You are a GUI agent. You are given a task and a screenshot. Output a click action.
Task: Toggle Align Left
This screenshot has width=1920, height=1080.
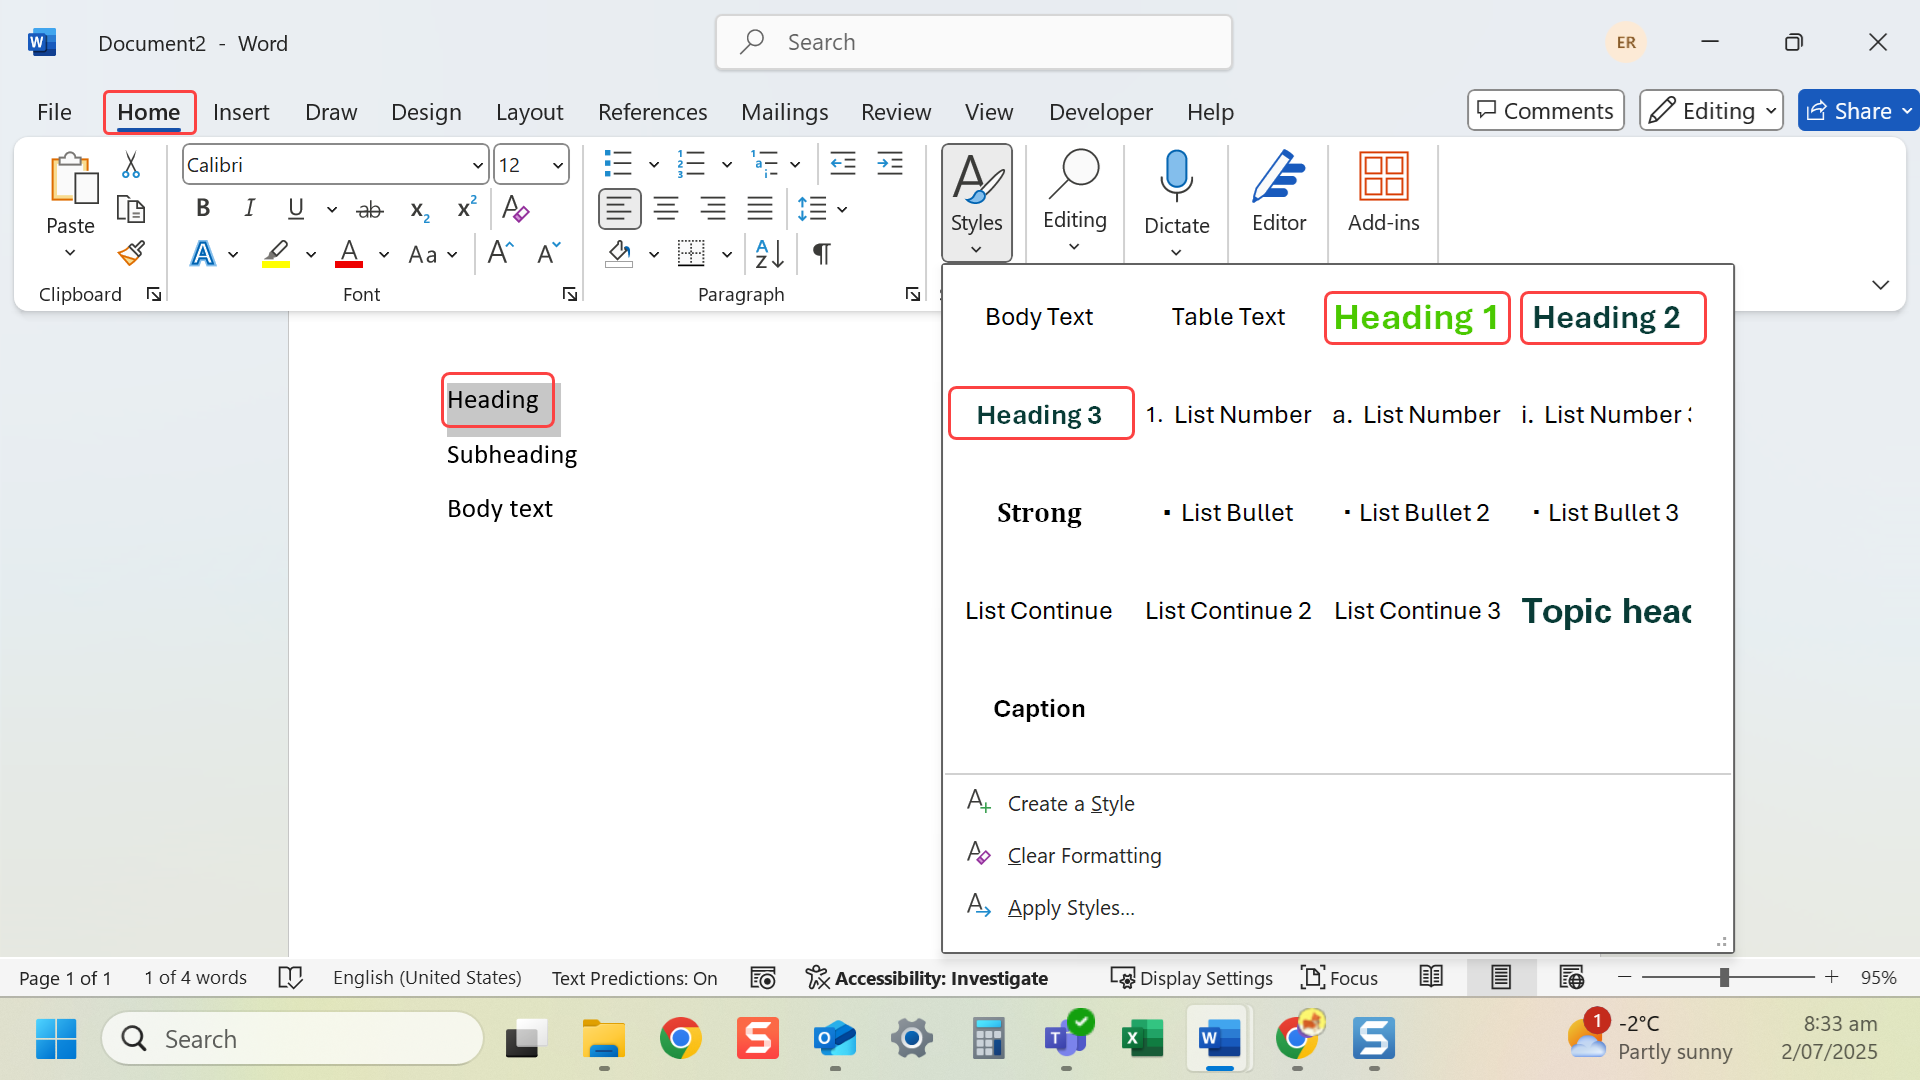coord(619,209)
